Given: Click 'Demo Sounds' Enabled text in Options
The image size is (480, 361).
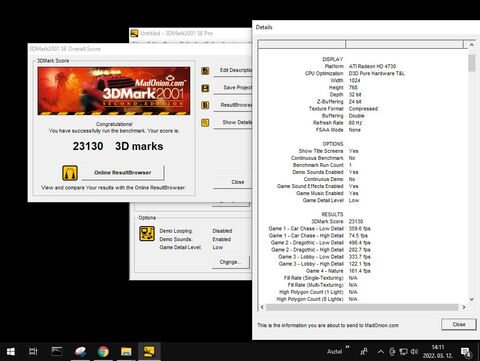Looking at the screenshot, I should (222, 239).
